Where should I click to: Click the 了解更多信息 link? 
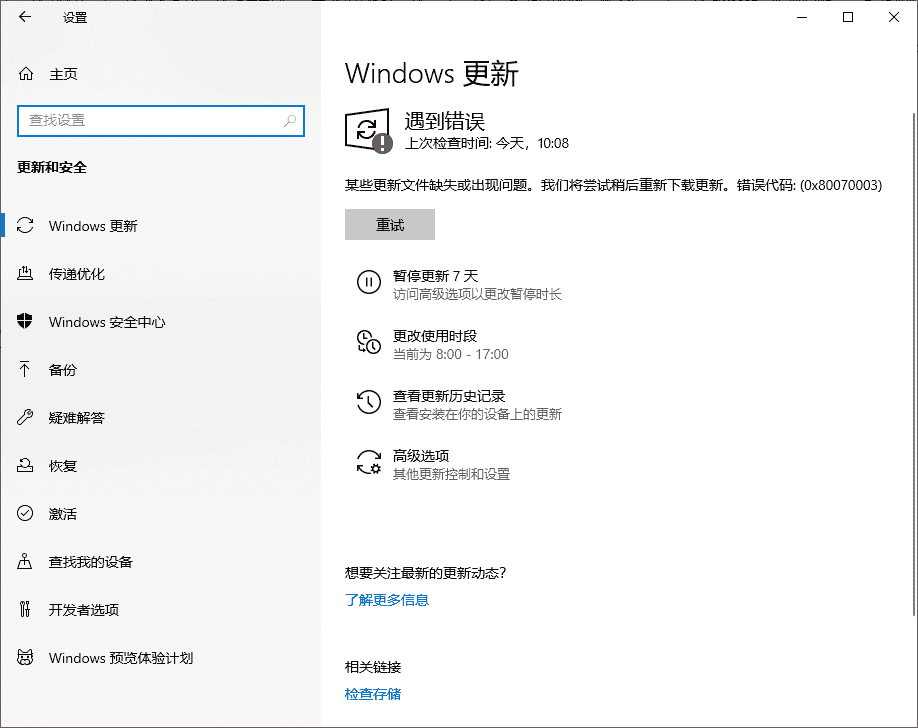[387, 600]
